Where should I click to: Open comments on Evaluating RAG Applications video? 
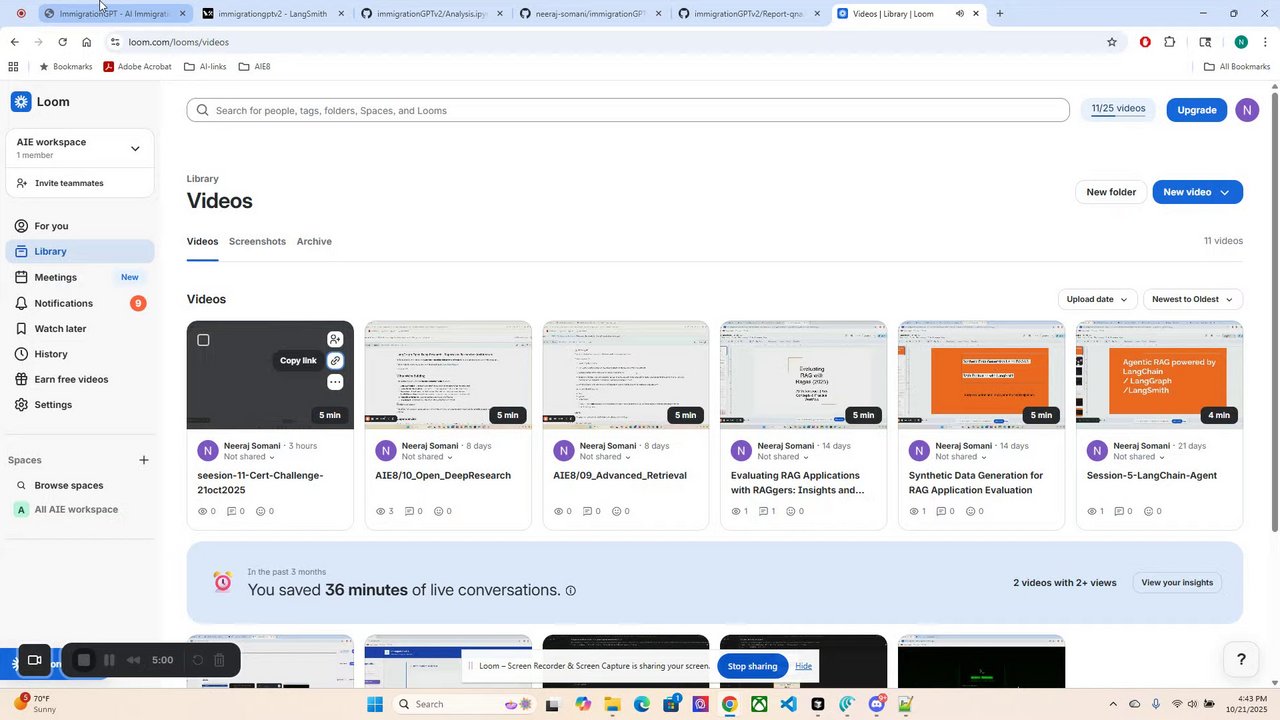pos(766,511)
